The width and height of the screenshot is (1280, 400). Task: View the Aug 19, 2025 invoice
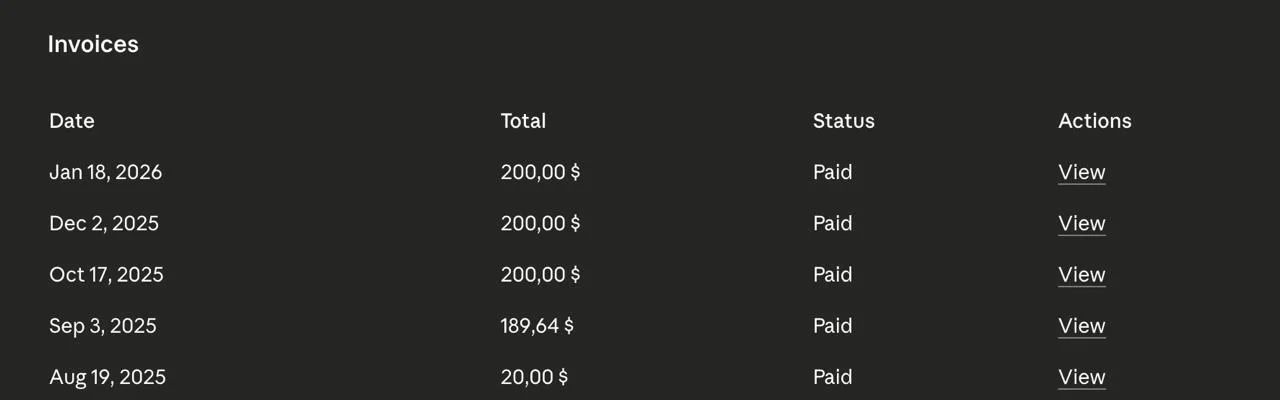click(1081, 377)
